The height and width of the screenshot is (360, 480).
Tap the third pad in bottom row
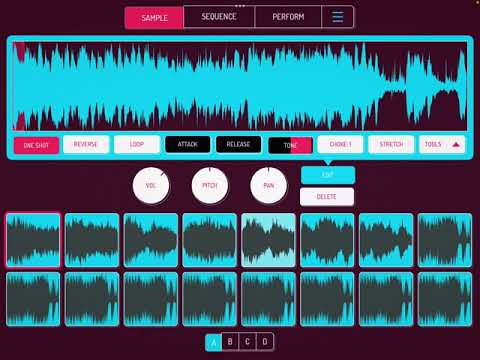click(x=151, y=299)
